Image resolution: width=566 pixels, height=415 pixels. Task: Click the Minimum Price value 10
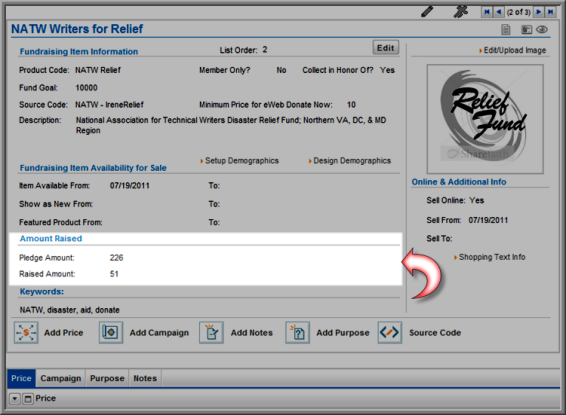pos(351,105)
